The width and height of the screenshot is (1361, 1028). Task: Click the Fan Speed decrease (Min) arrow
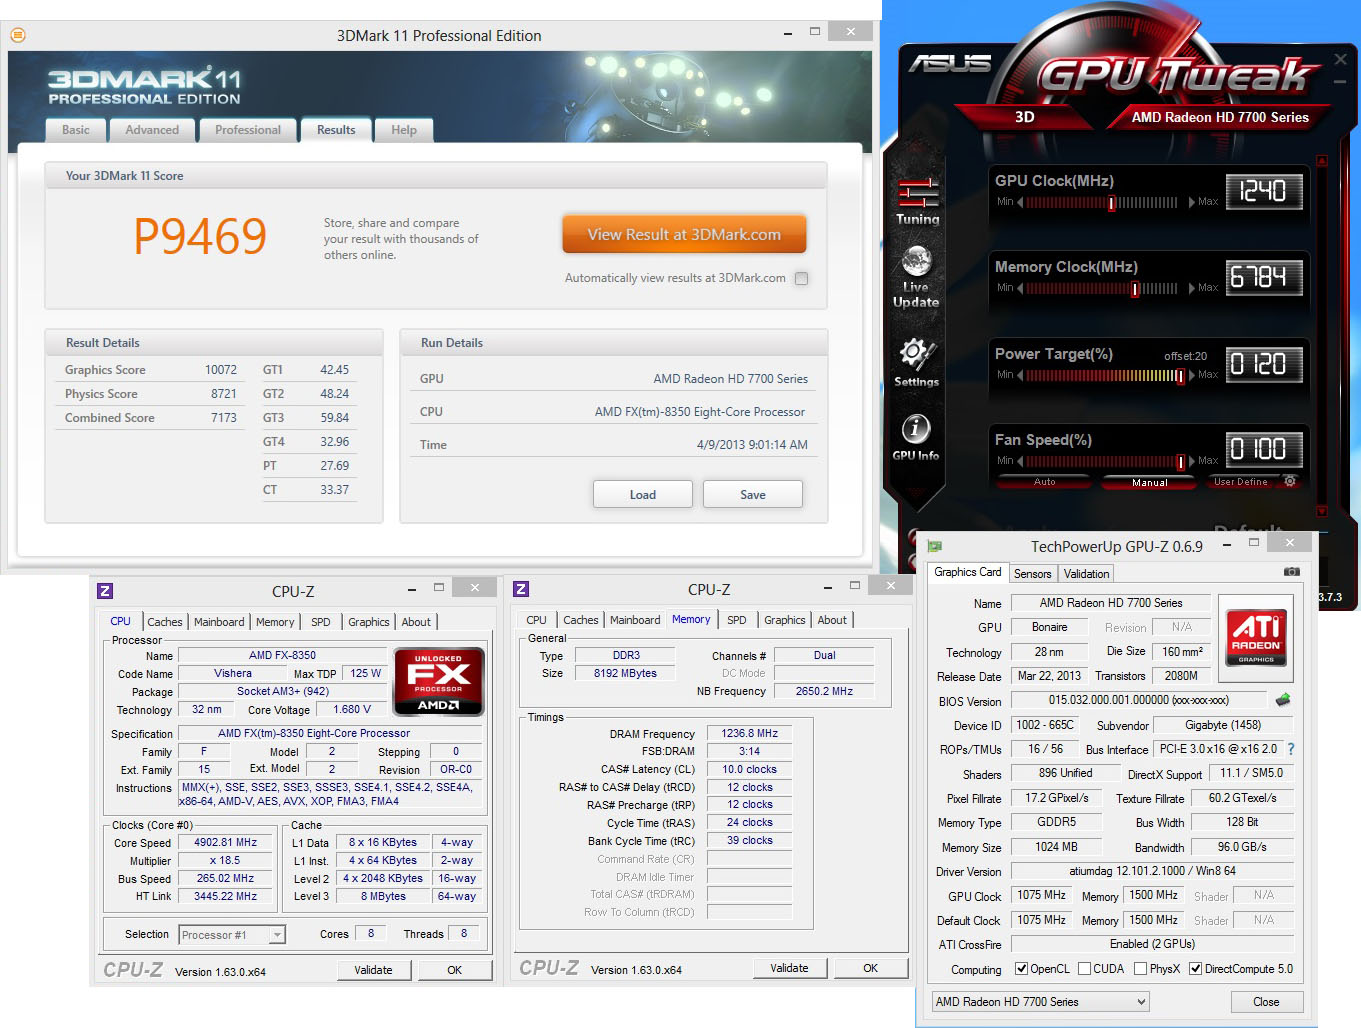click(1020, 461)
